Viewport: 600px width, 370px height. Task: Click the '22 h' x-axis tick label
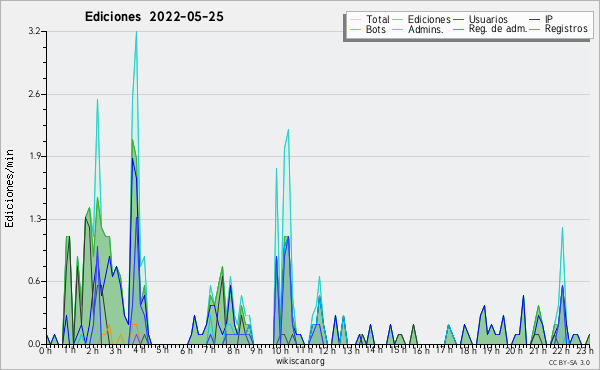click(561, 351)
